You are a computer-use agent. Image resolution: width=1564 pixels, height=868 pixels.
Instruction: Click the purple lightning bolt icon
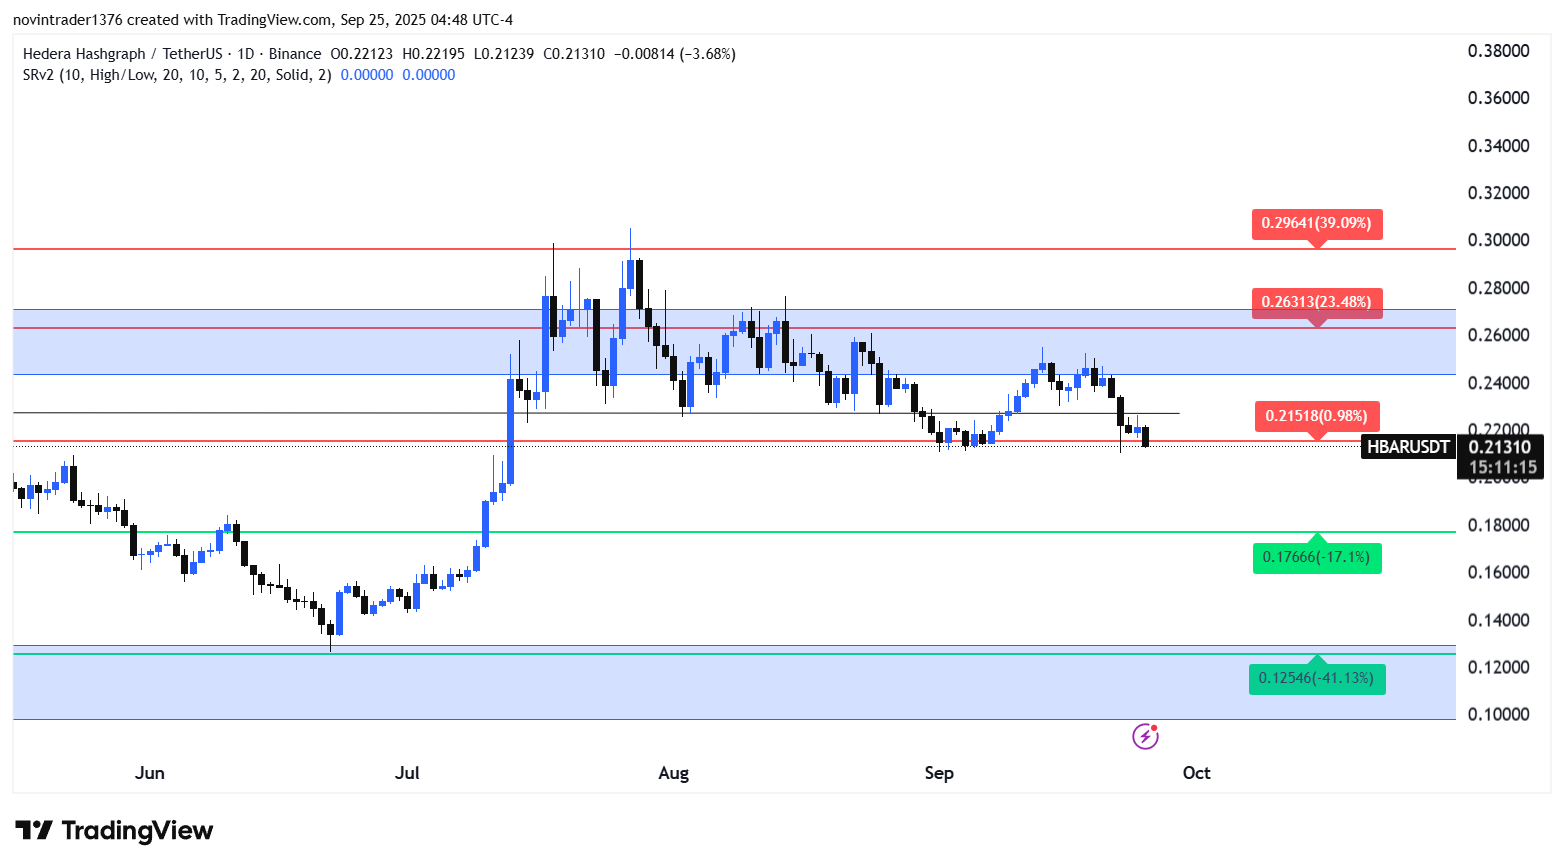click(x=1145, y=737)
